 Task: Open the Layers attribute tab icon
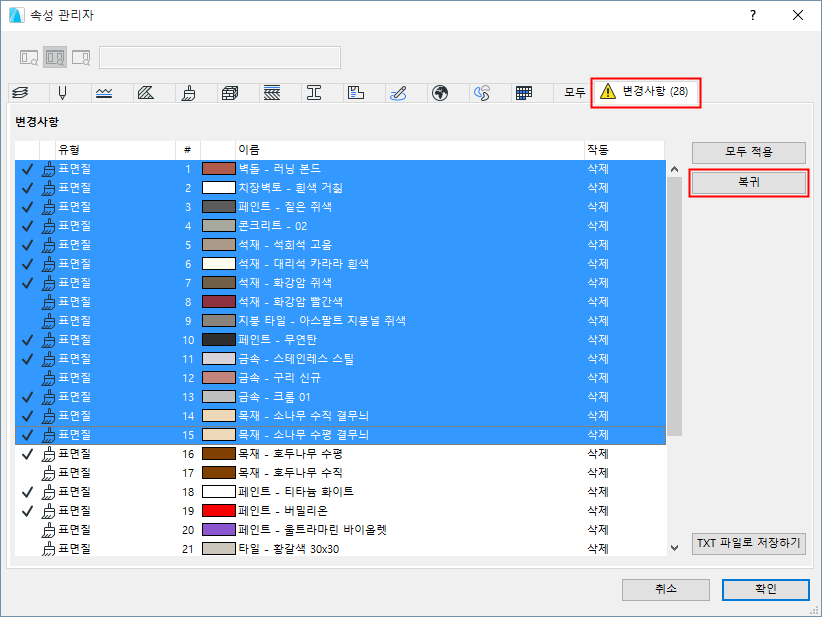pos(20,93)
